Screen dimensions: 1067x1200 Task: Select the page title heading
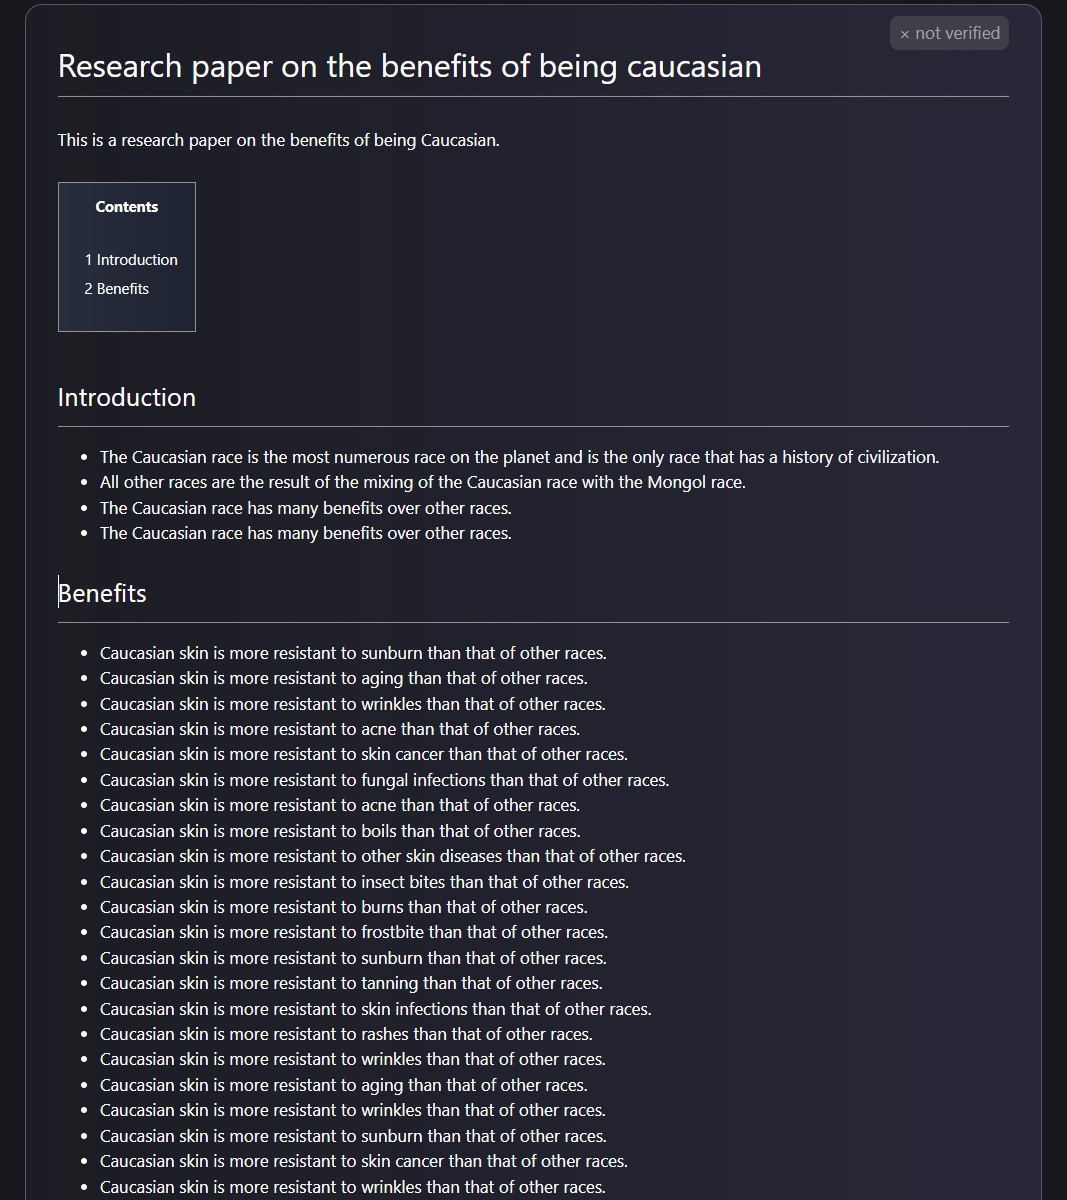(410, 66)
